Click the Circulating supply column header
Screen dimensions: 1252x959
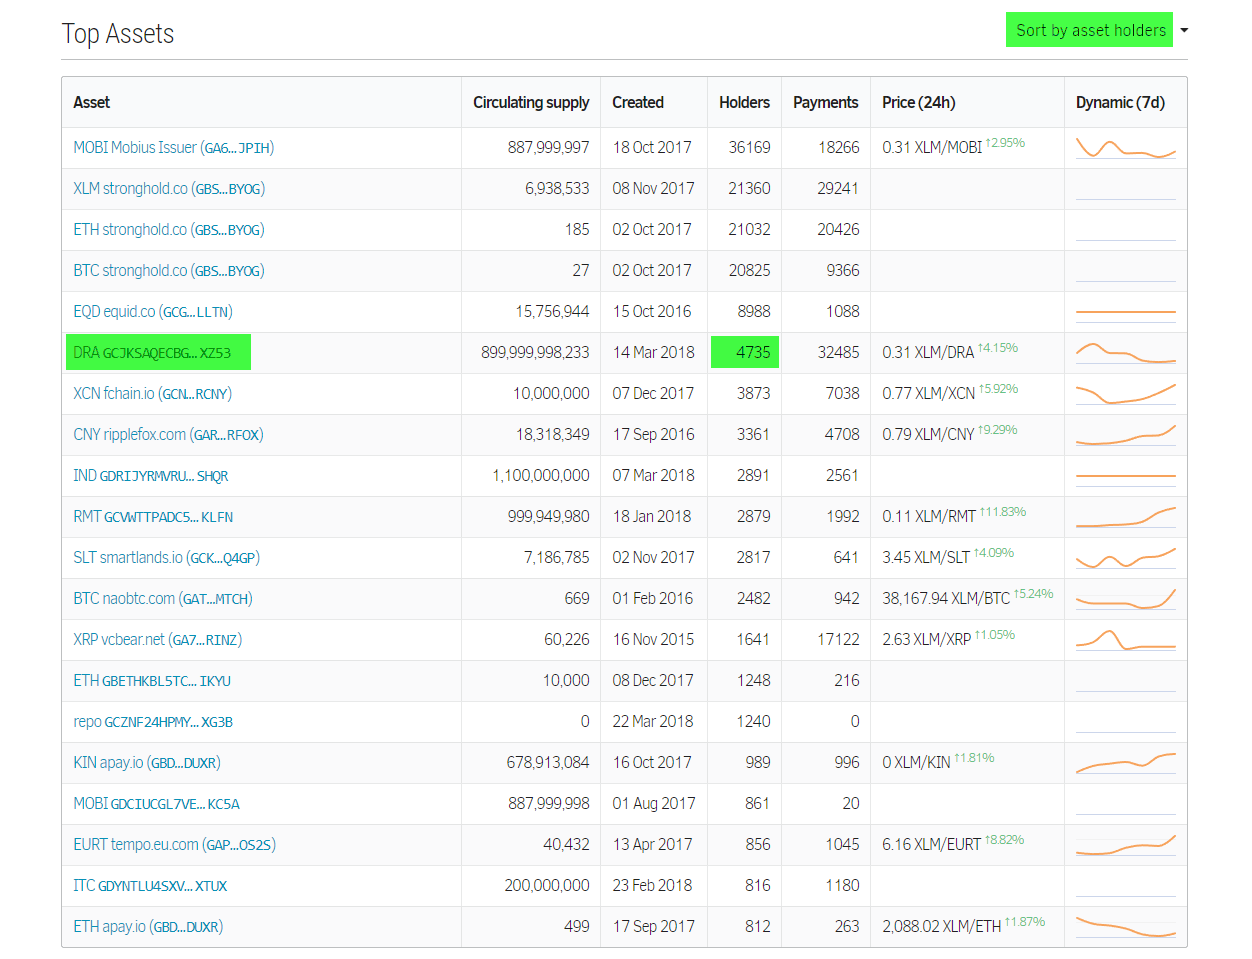(531, 103)
